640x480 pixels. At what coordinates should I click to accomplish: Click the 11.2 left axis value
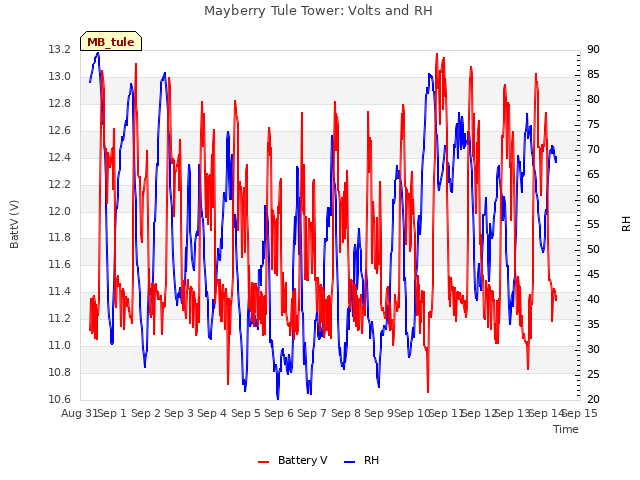click(x=60, y=318)
